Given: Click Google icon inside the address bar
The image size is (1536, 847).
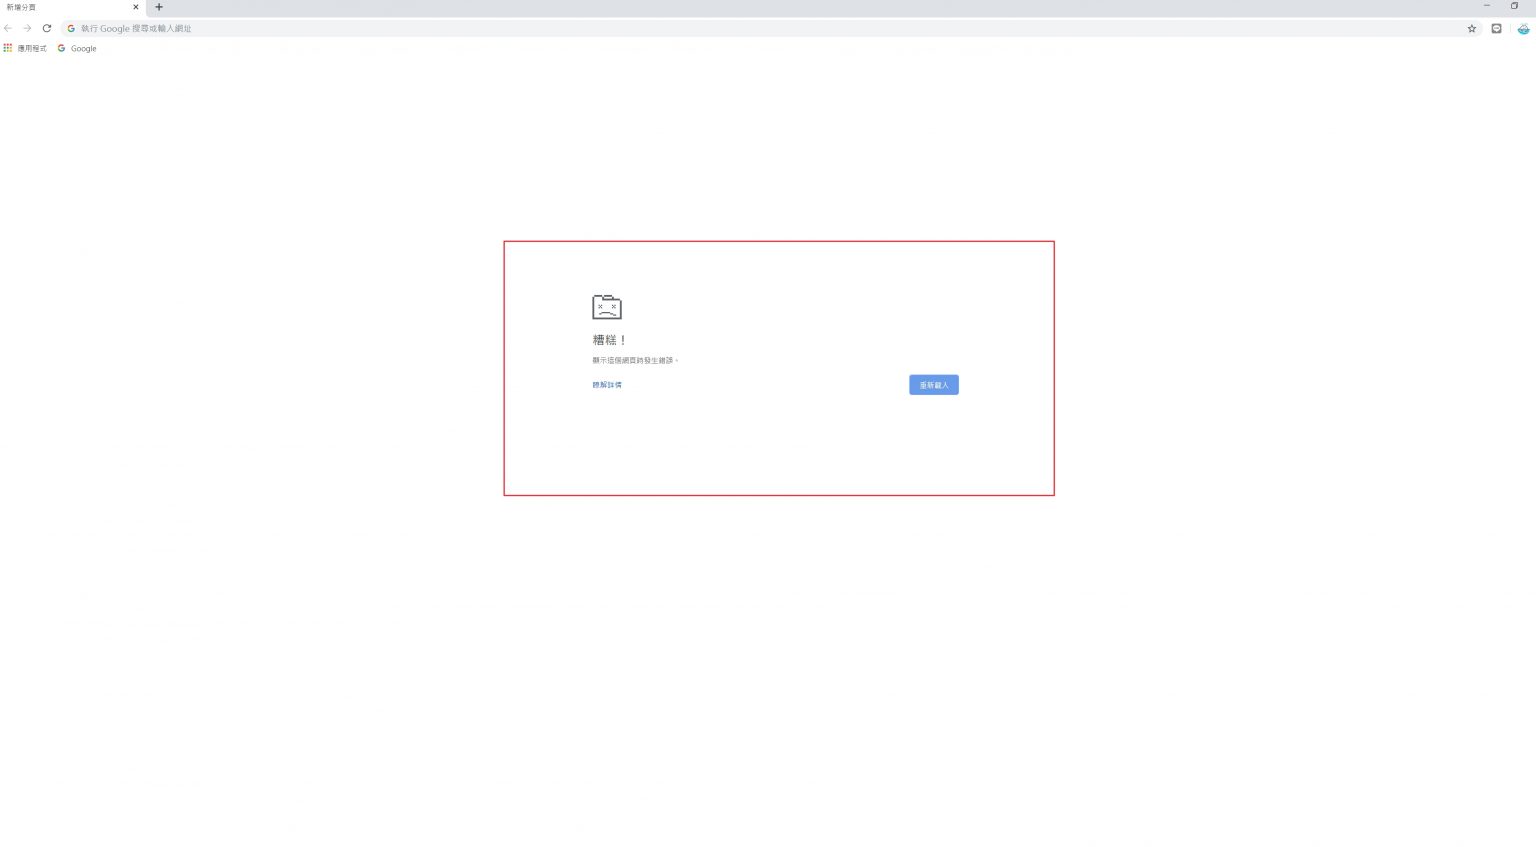Looking at the screenshot, I should tap(71, 28).
